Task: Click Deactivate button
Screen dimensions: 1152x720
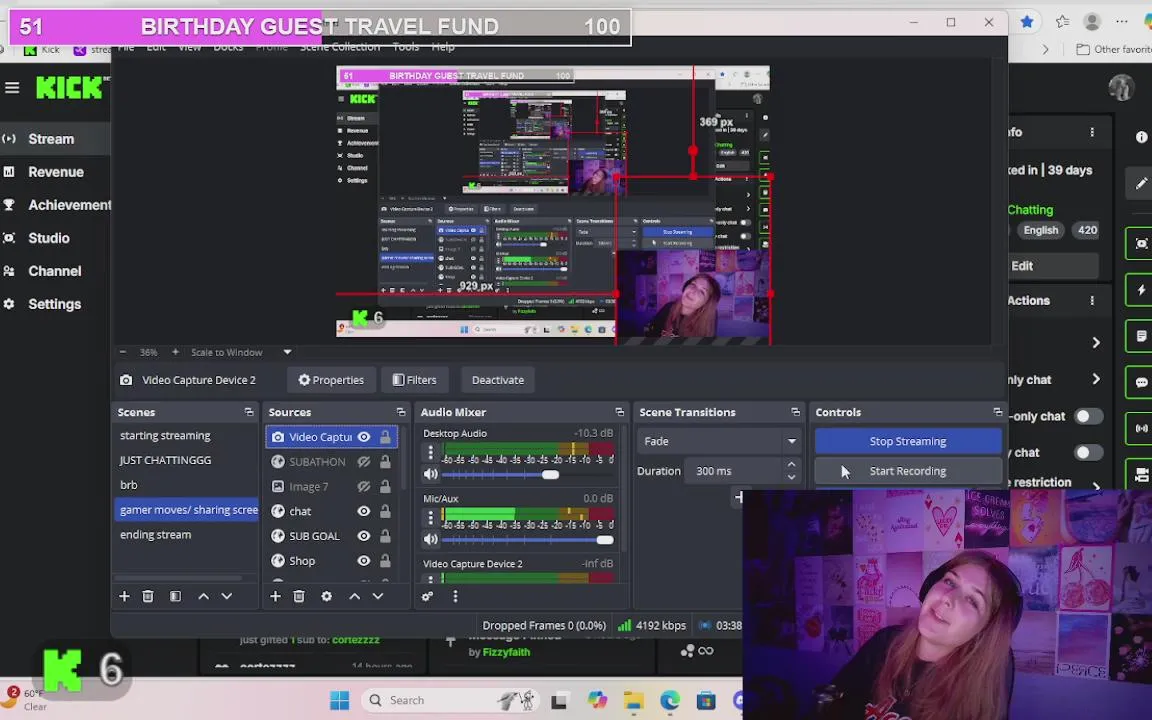Action: [498, 380]
